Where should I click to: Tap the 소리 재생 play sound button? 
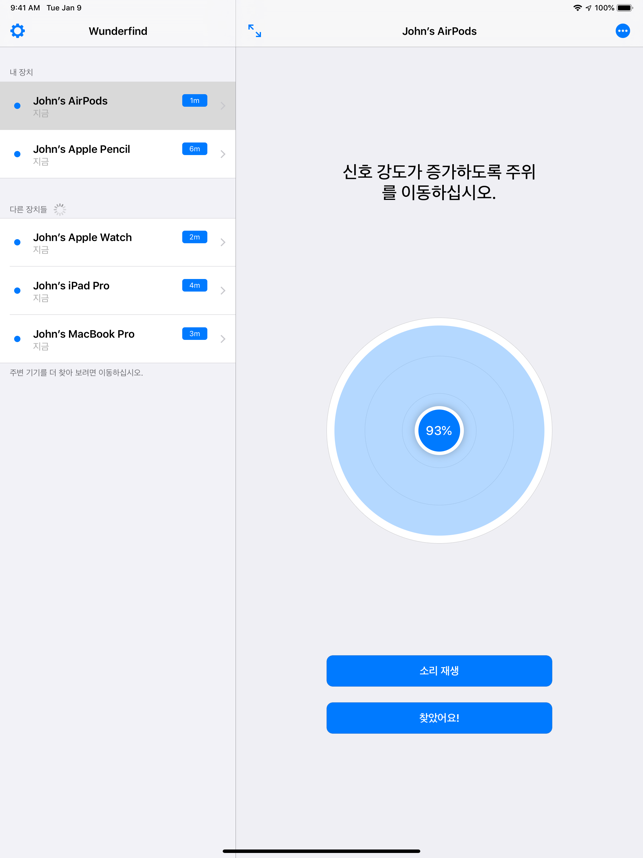coord(439,671)
